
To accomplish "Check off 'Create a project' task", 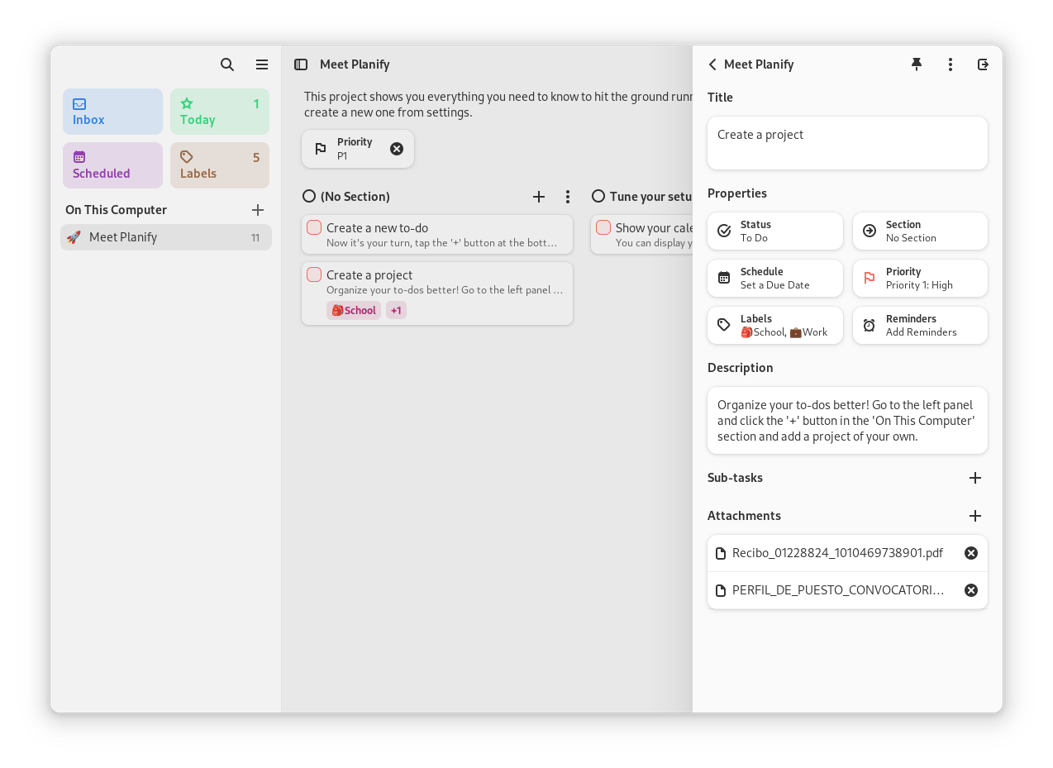I will coord(314,275).
